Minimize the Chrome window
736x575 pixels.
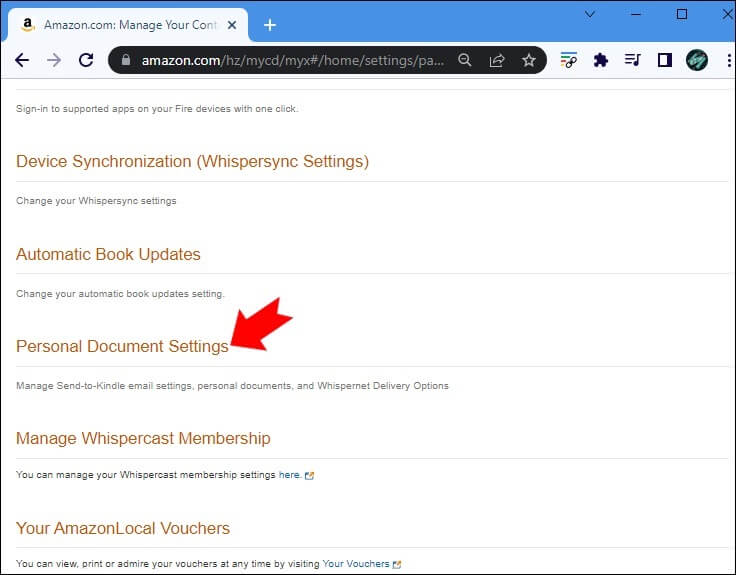click(x=636, y=14)
